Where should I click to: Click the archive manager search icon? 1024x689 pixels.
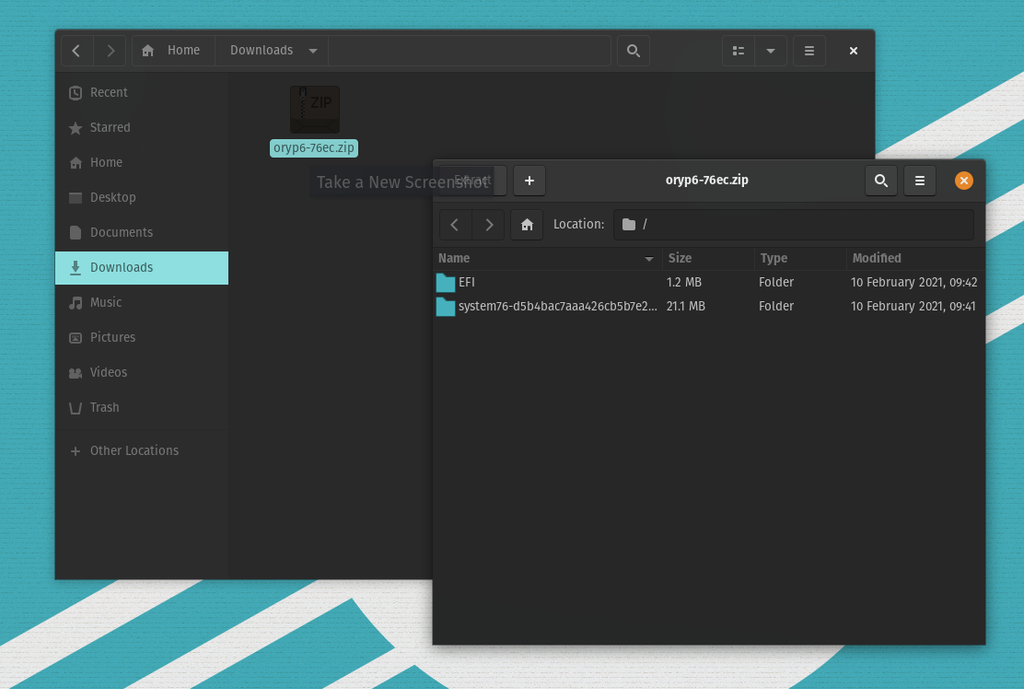click(880, 181)
